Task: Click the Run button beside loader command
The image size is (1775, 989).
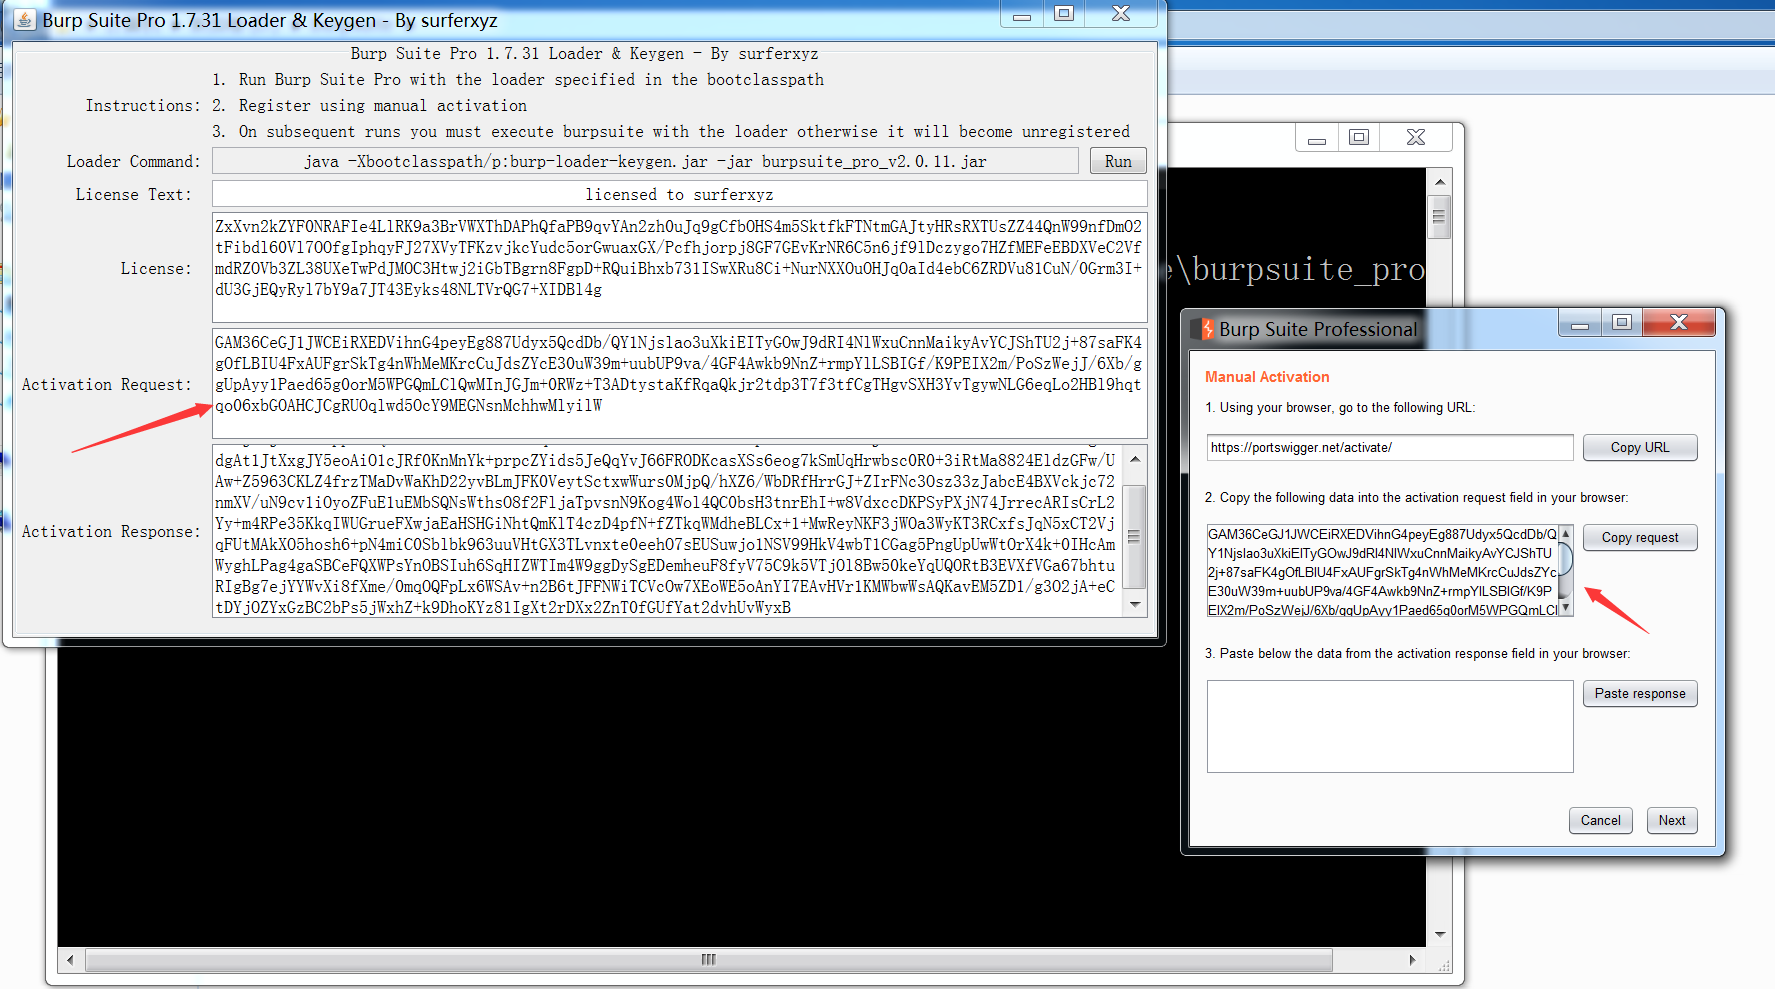Action: (x=1118, y=161)
